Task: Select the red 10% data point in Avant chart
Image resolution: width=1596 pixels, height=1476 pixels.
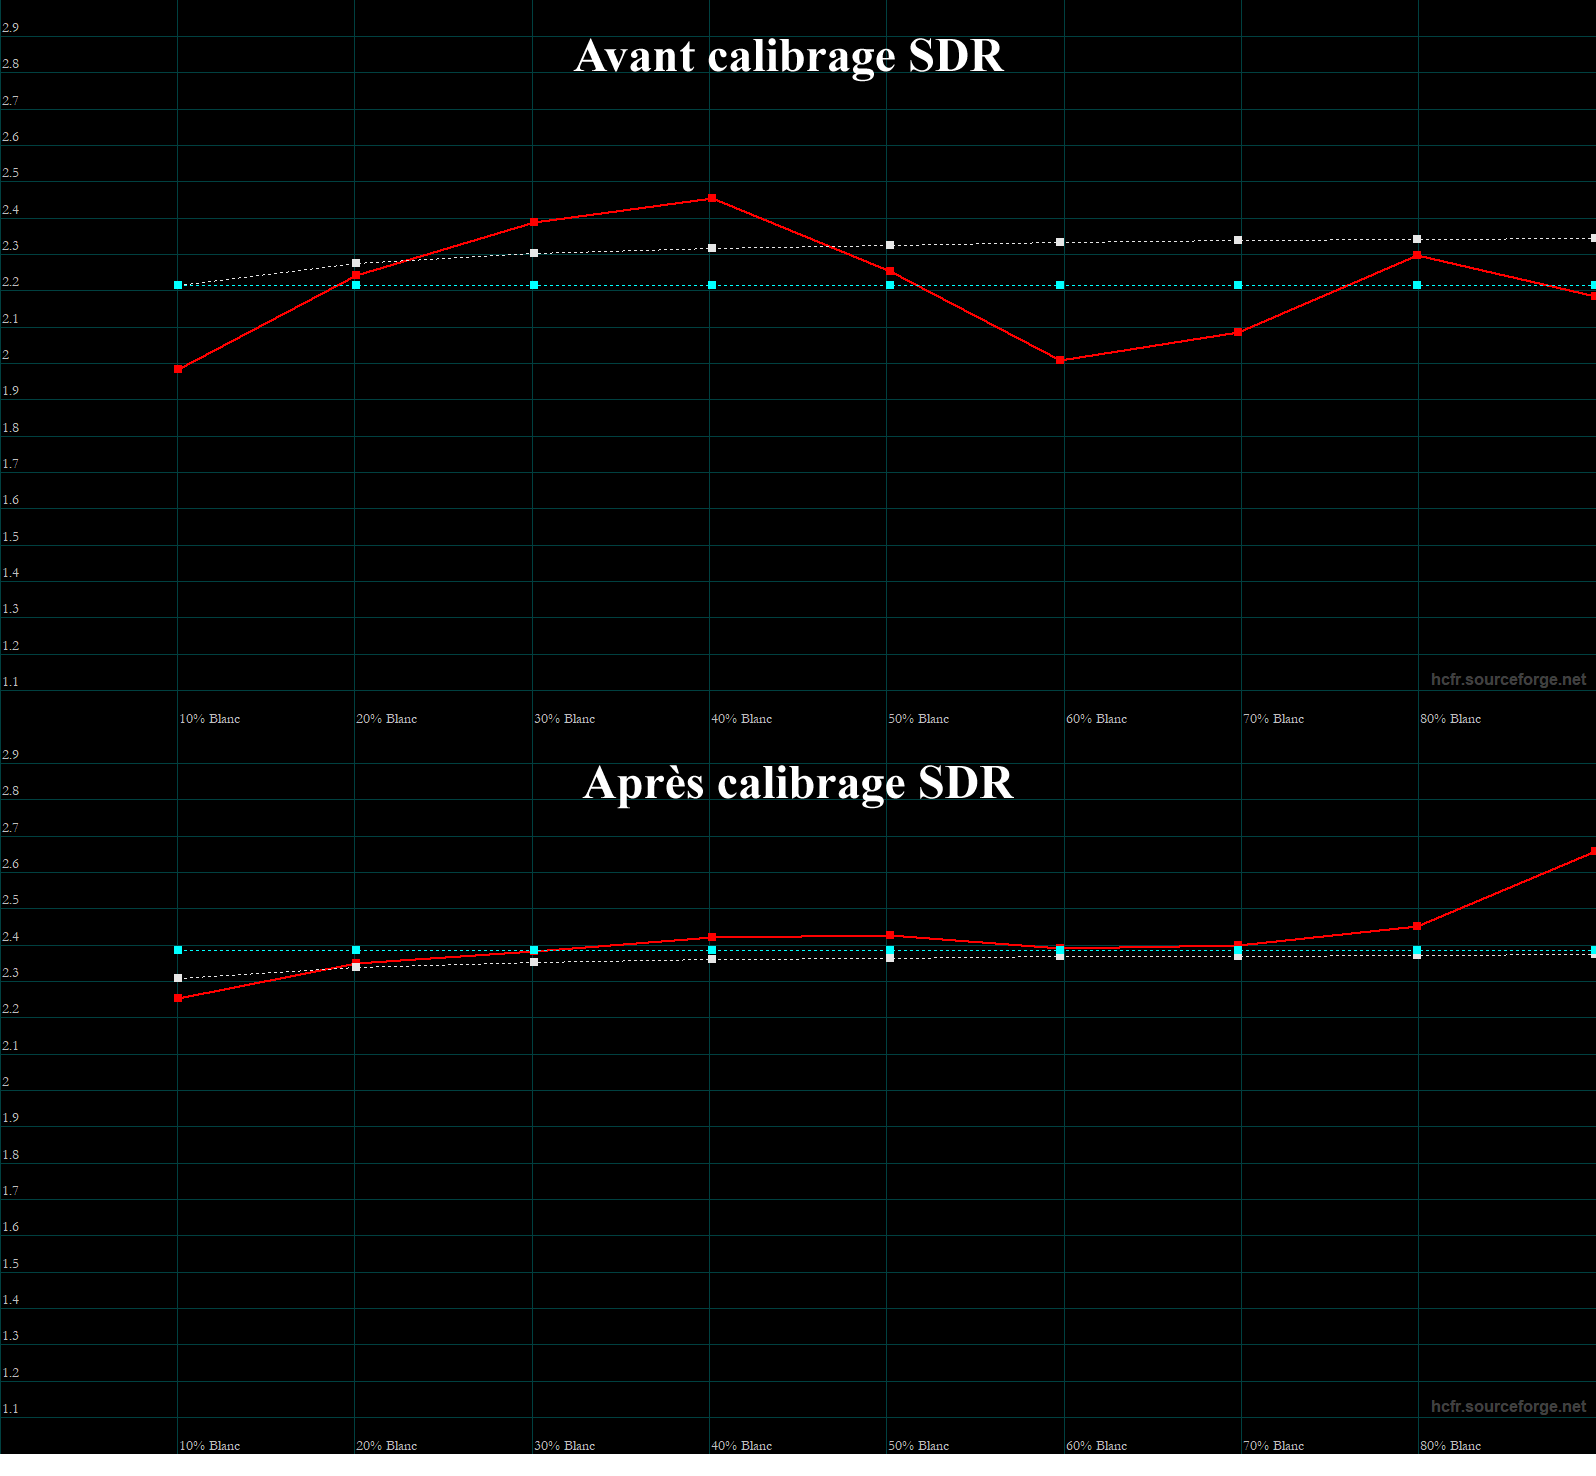Action: click(178, 369)
